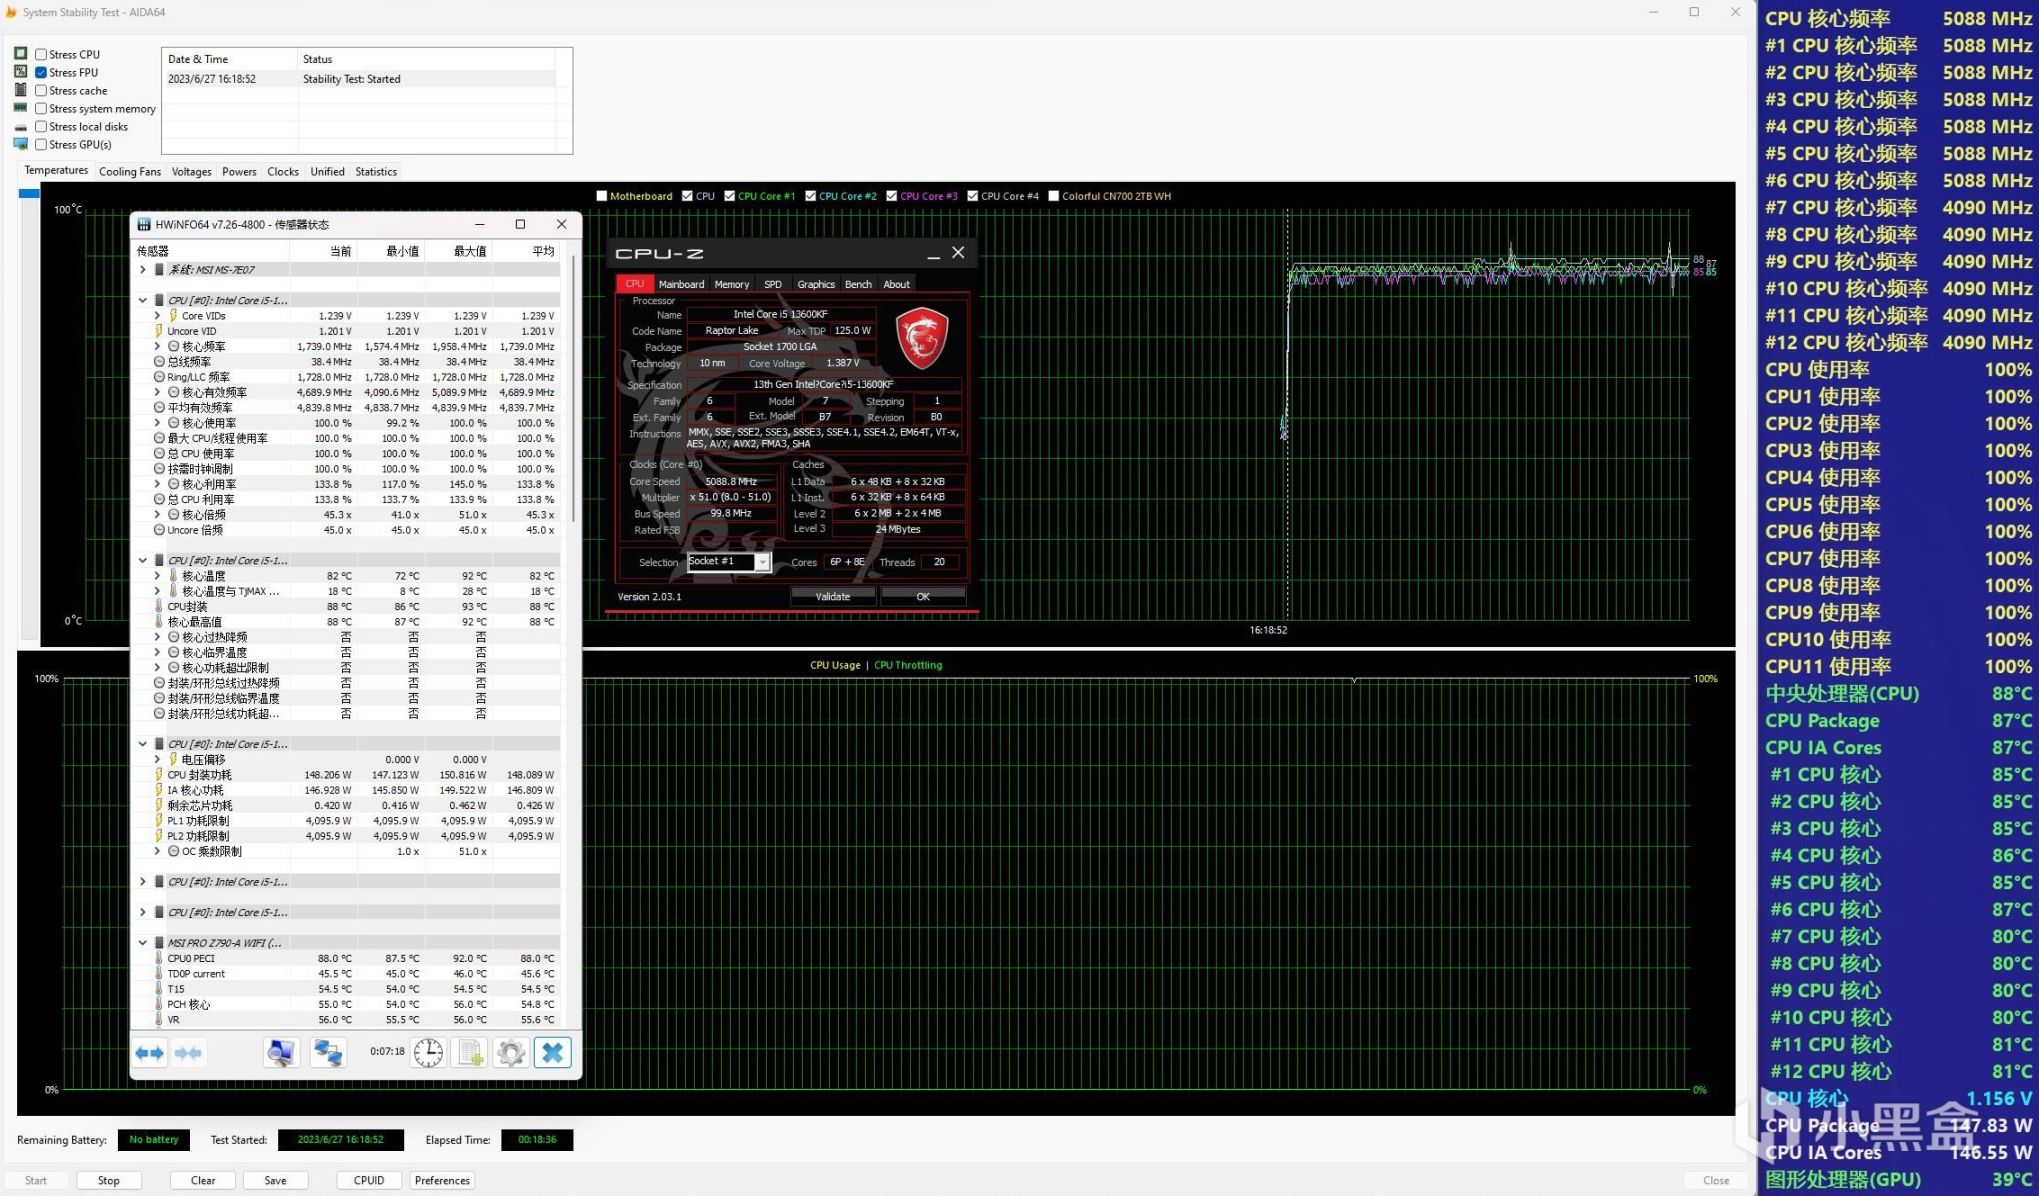Click HWiNFO expand columns arrows icon

pyautogui.click(x=150, y=1053)
